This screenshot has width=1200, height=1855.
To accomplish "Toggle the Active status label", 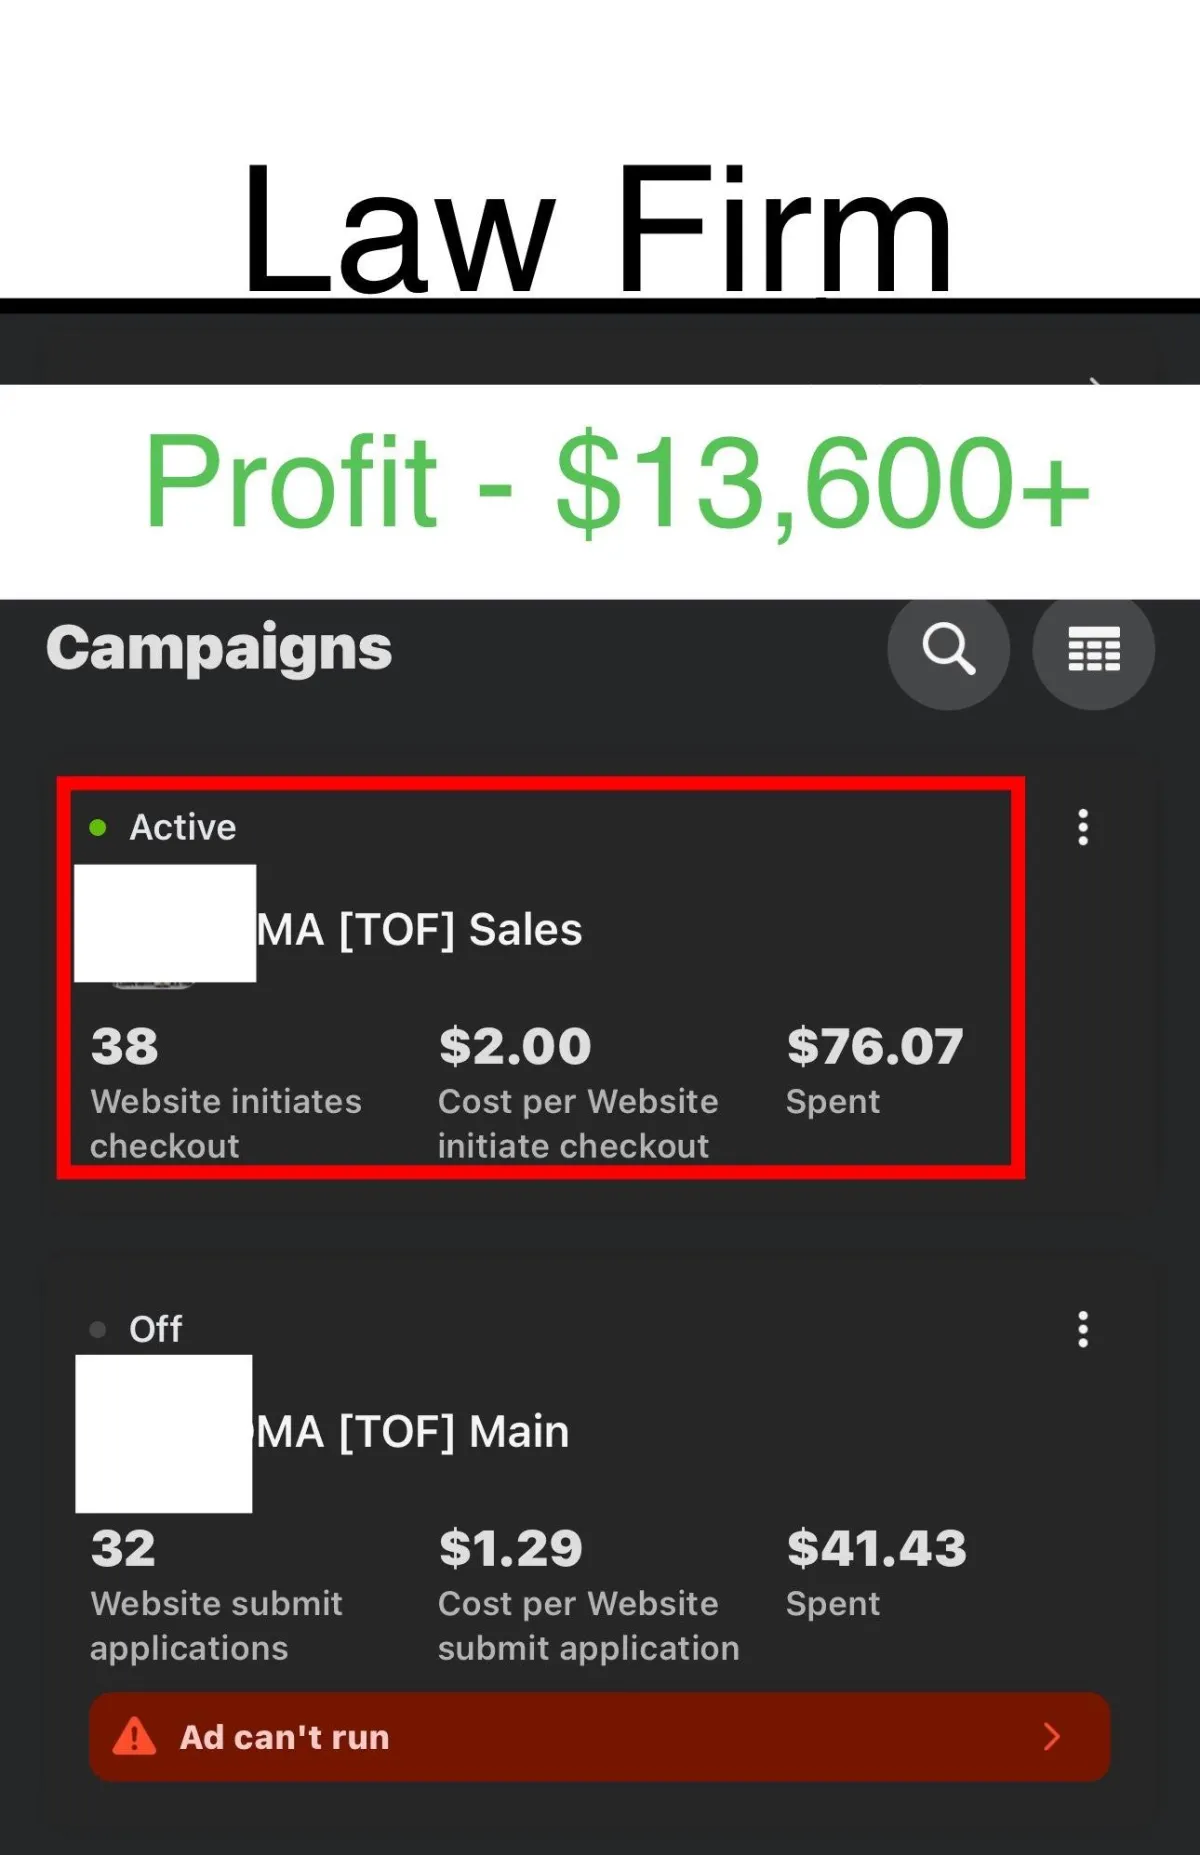I will 183,827.
